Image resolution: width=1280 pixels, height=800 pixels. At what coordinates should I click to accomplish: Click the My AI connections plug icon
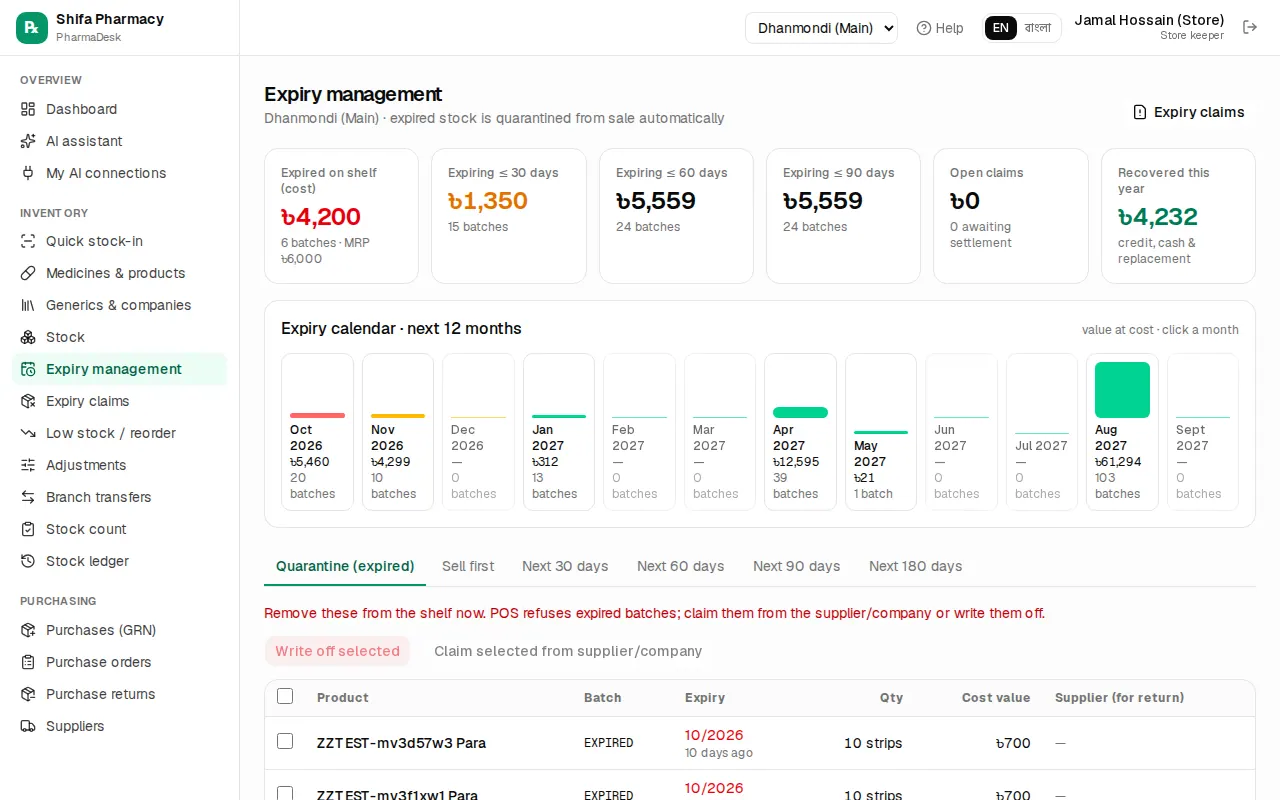click(x=28, y=173)
